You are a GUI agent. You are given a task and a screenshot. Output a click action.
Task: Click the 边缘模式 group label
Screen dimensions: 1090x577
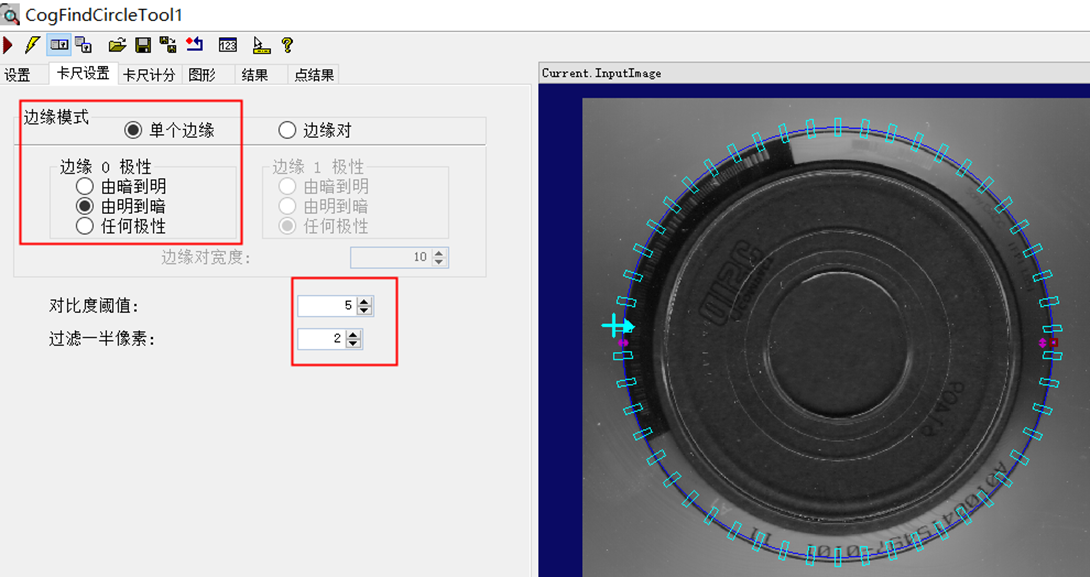[56, 117]
